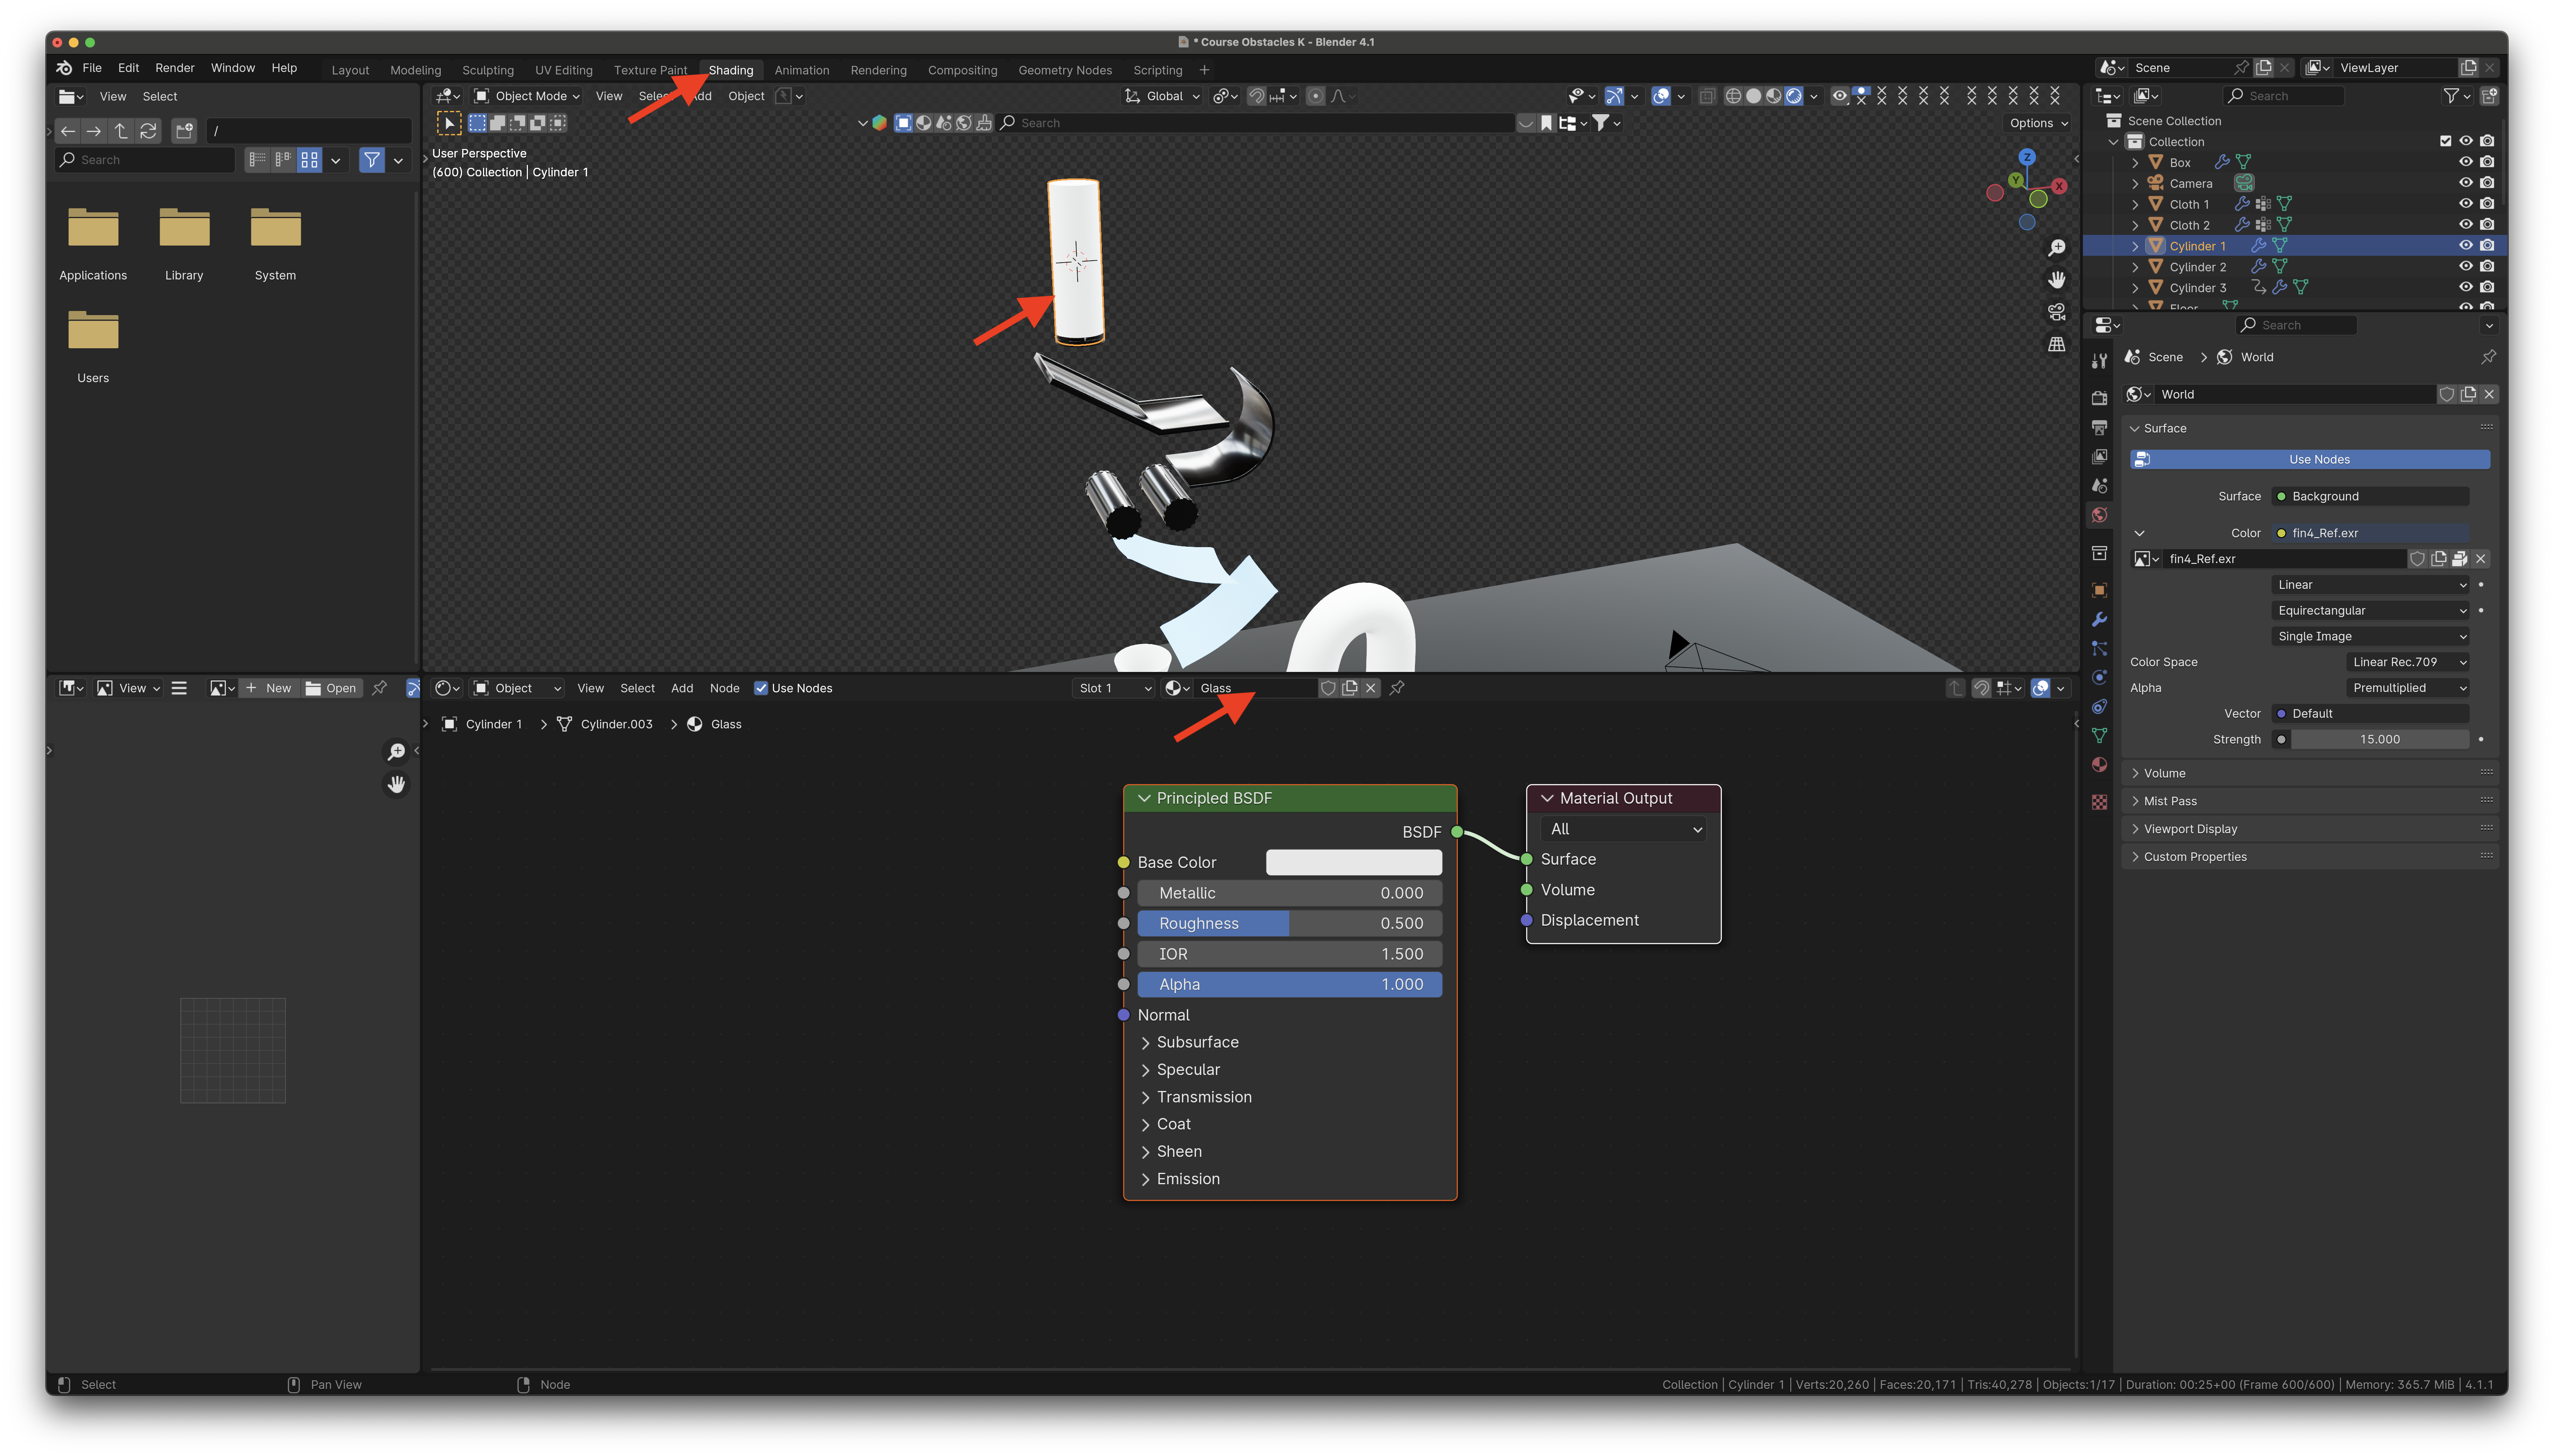Toggle the Collection exclude checkbox in Outliner
Image resolution: width=2554 pixels, height=1456 pixels.
pos(2445,141)
